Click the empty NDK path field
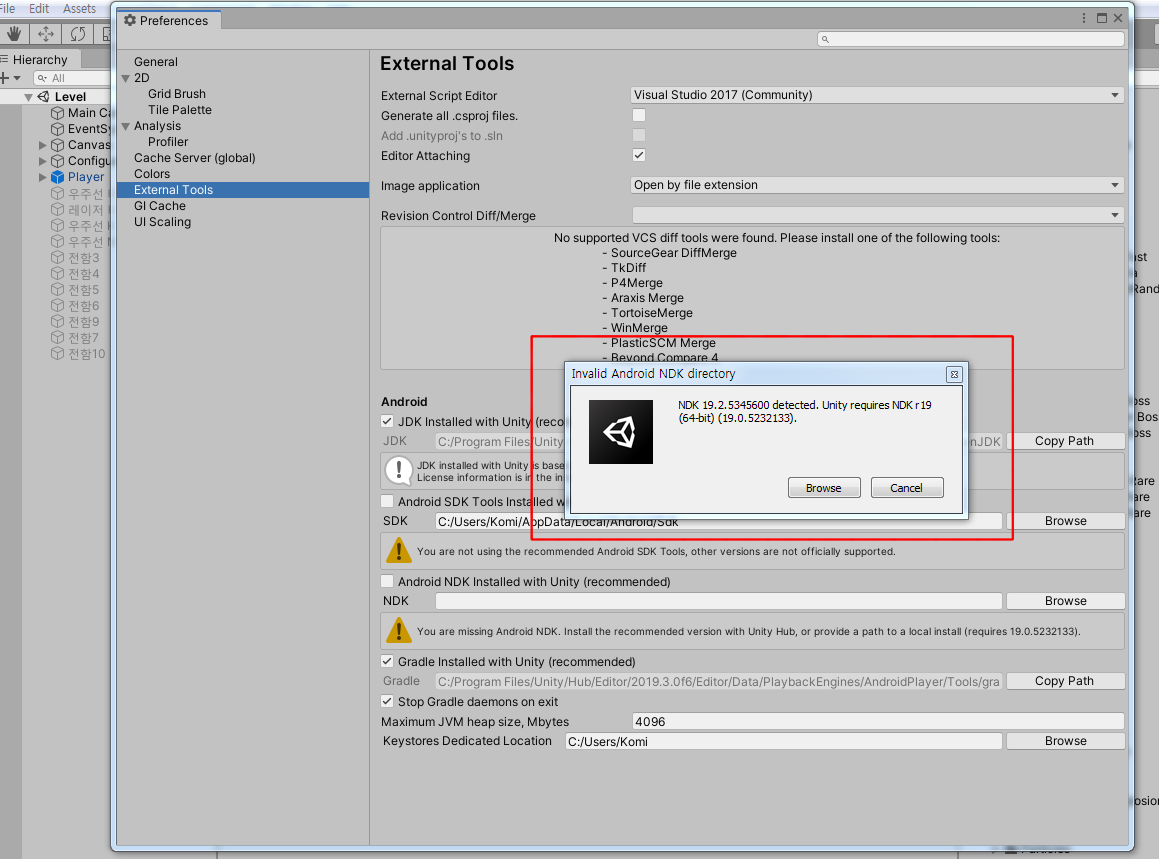 pyautogui.click(x=718, y=601)
